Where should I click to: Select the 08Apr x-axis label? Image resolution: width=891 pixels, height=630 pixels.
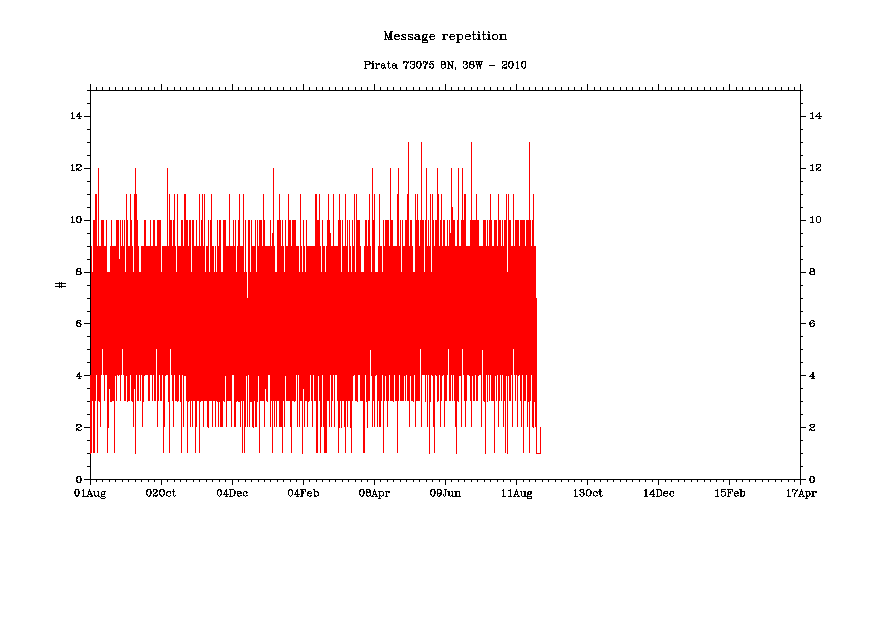(x=374, y=493)
